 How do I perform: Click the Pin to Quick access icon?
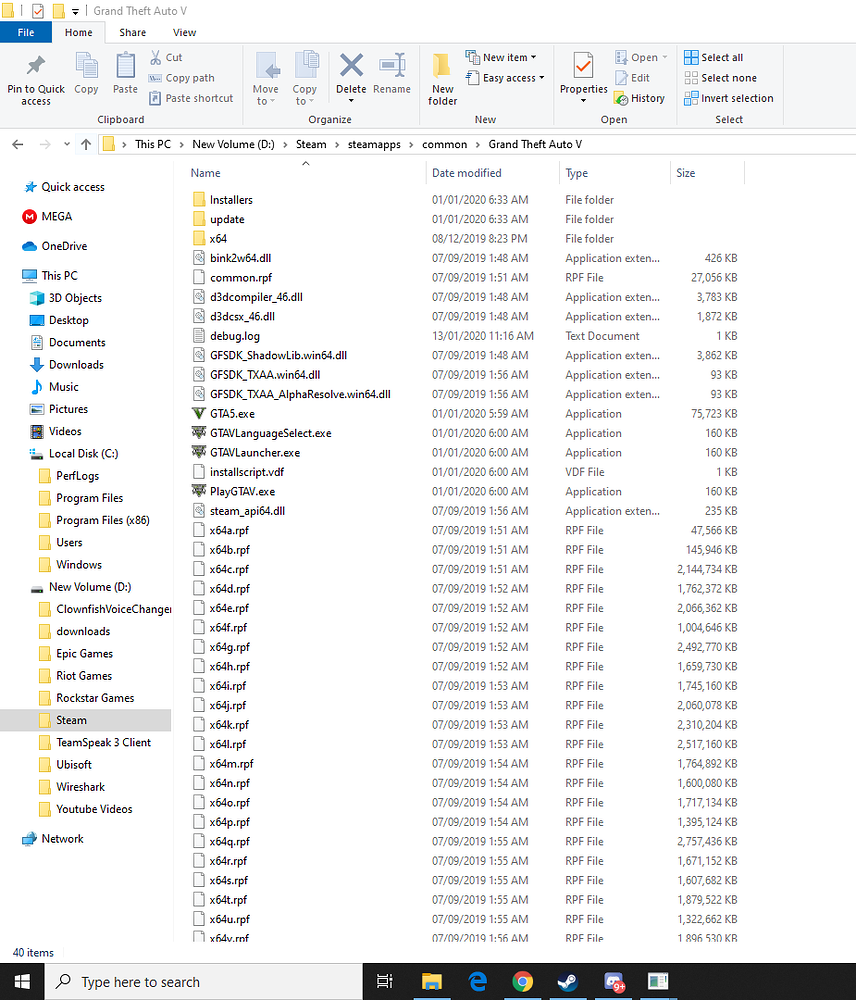[36, 66]
